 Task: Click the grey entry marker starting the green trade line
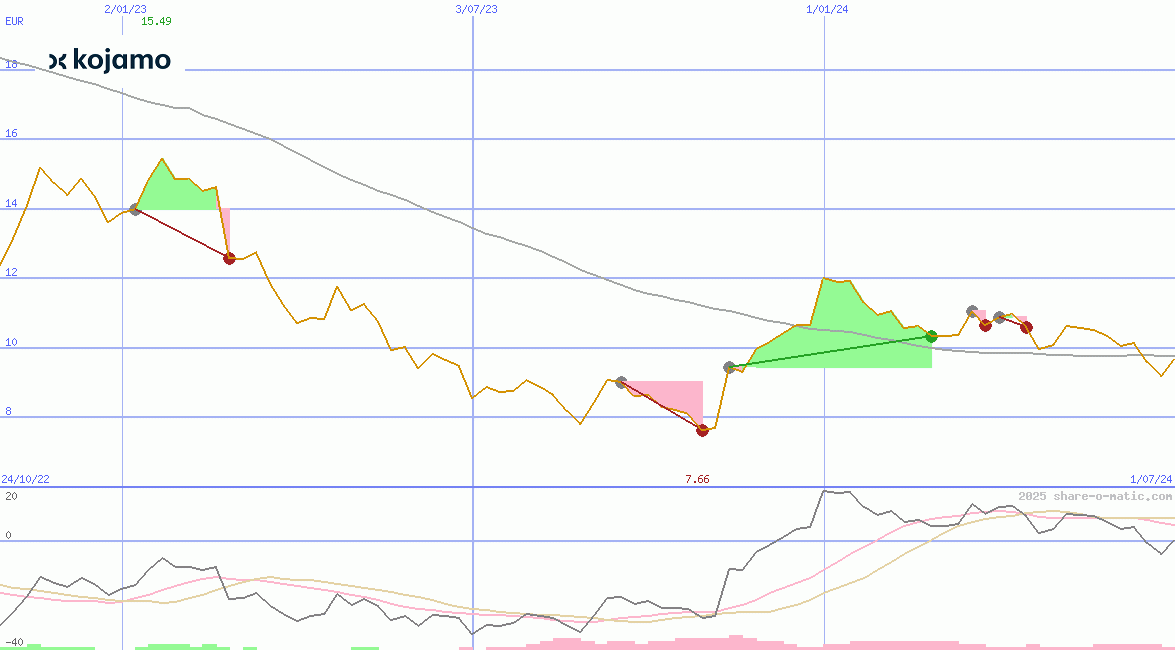(x=729, y=367)
